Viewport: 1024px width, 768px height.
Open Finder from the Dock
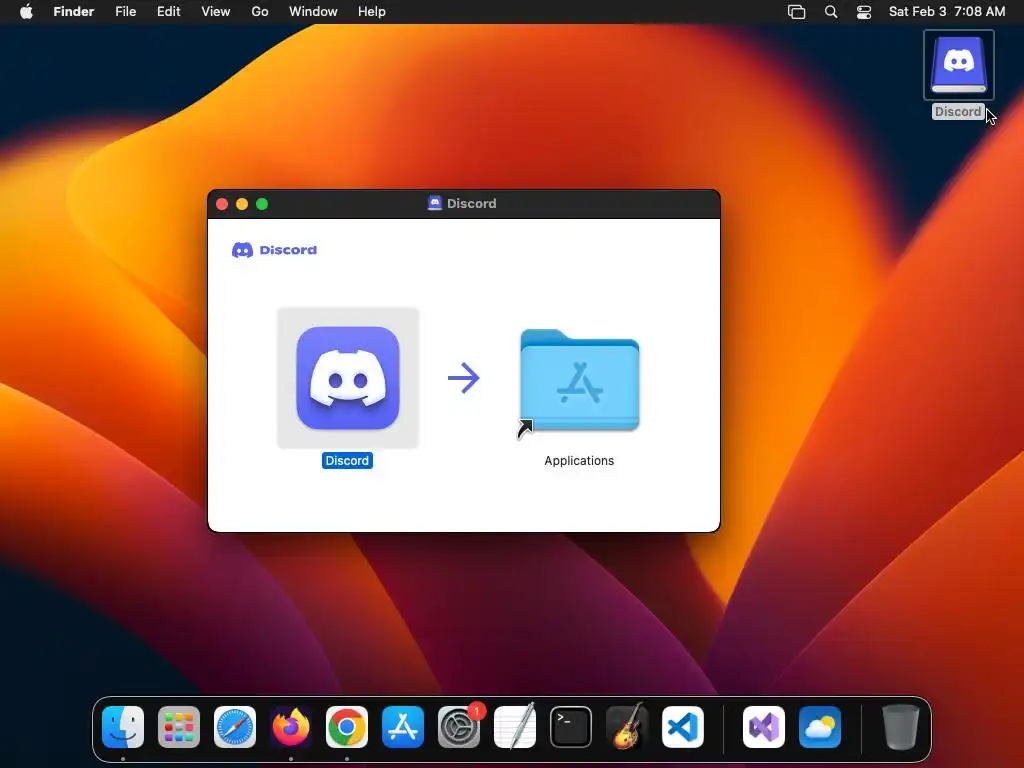[x=123, y=727]
